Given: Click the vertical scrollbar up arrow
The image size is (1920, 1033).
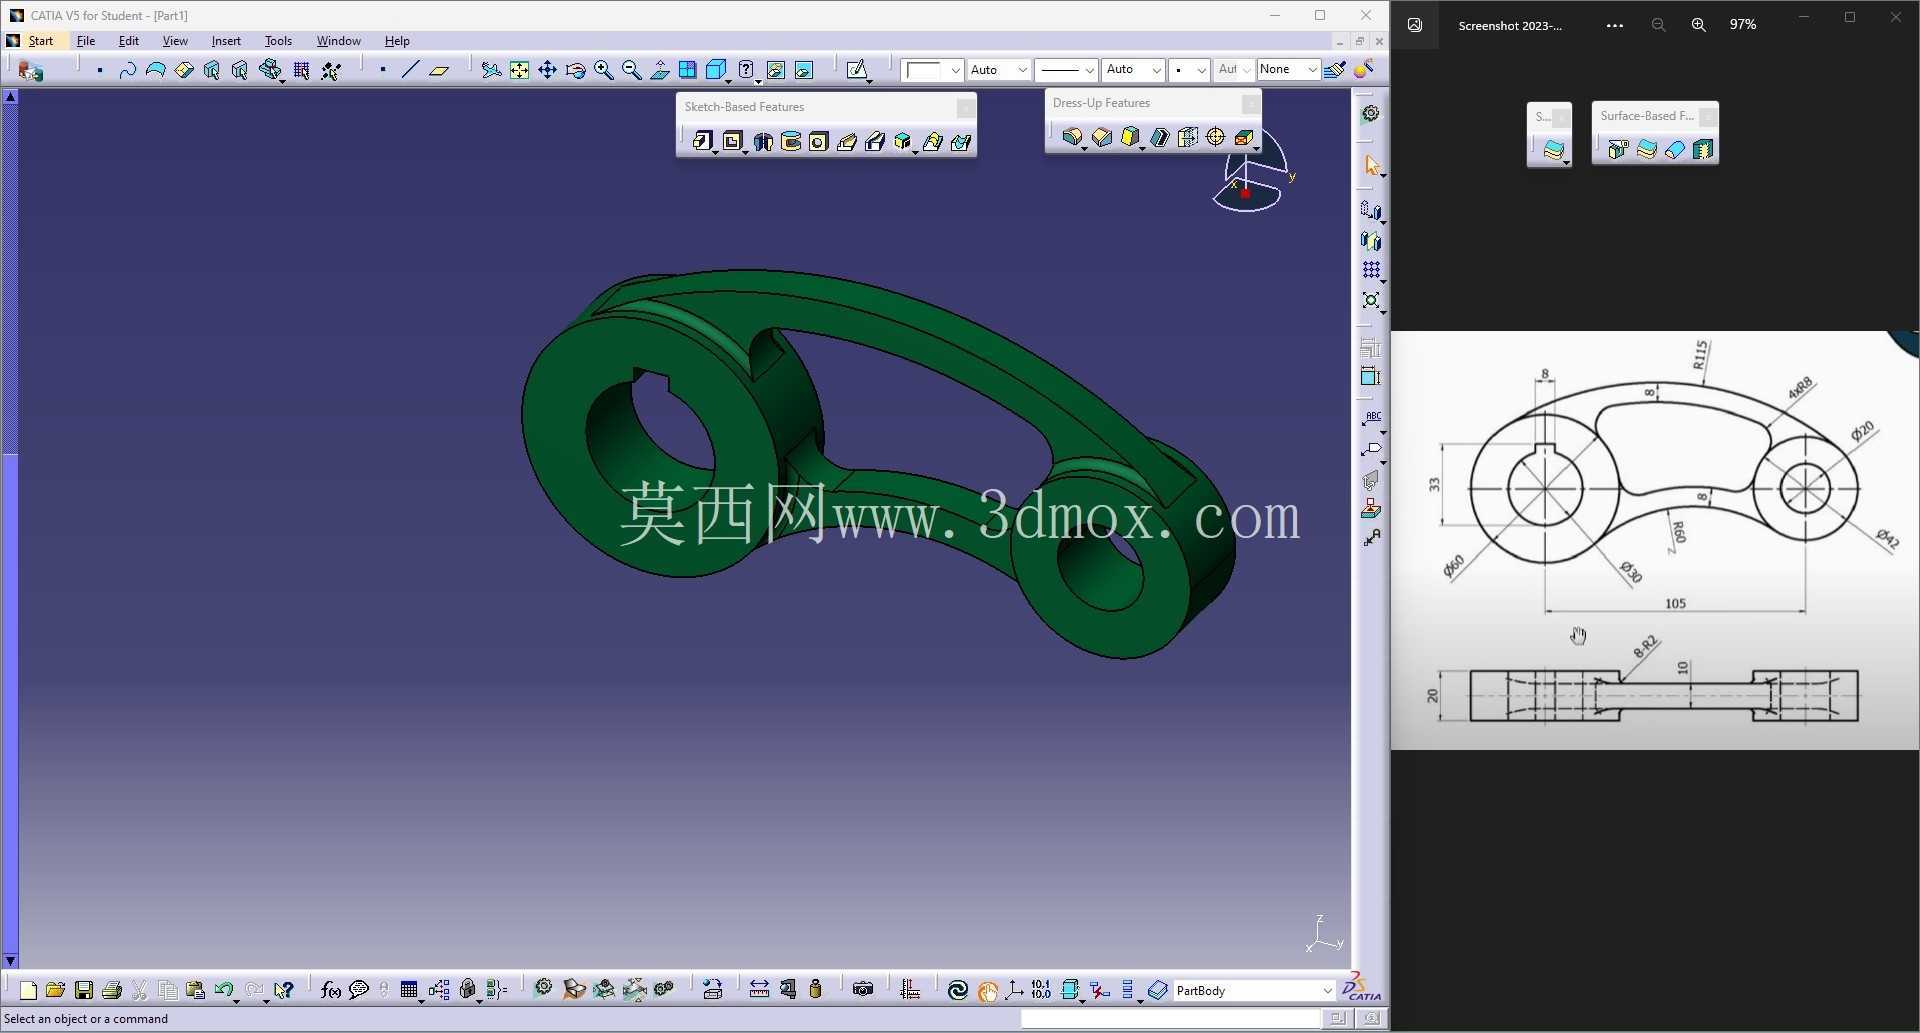Looking at the screenshot, I should [x=11, y=97].
